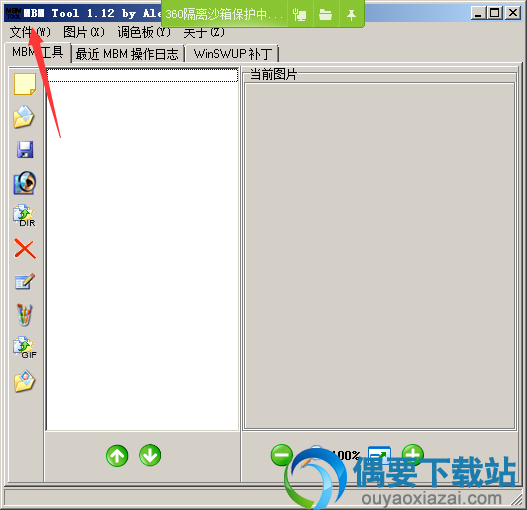Viewport: 527px width, 510px height.
Task: Open the 文件 (W) menu
Action: 30,32
